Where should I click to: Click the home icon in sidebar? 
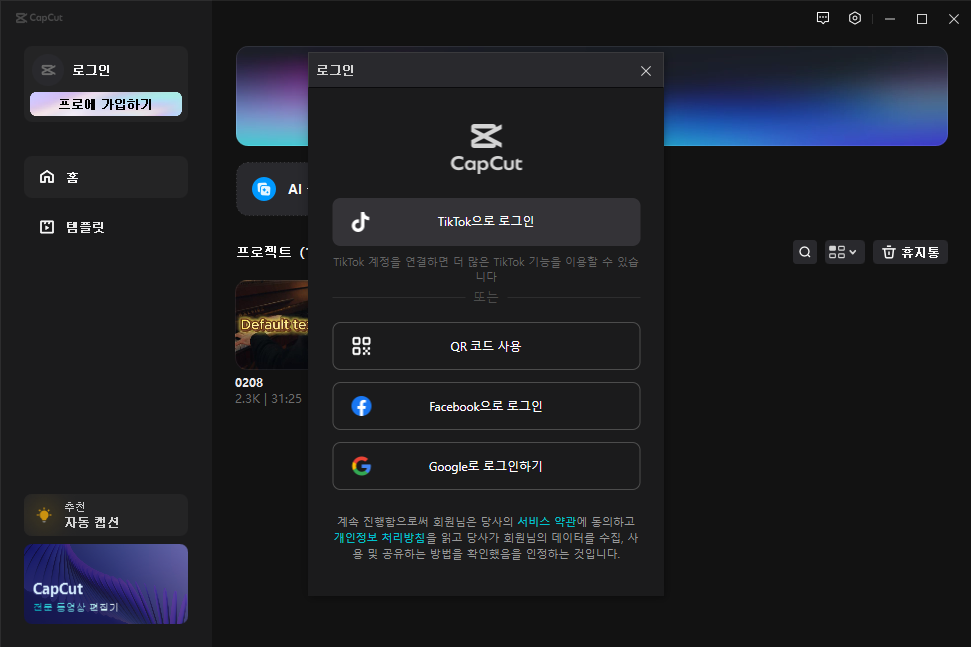47,177
